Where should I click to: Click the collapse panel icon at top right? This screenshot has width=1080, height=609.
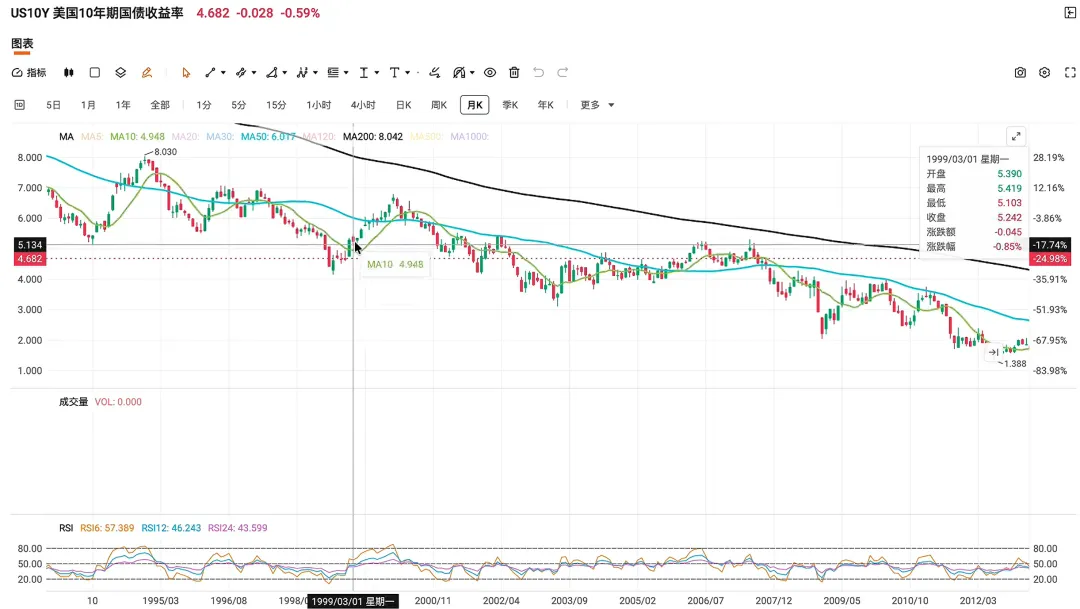point(1070,13)
